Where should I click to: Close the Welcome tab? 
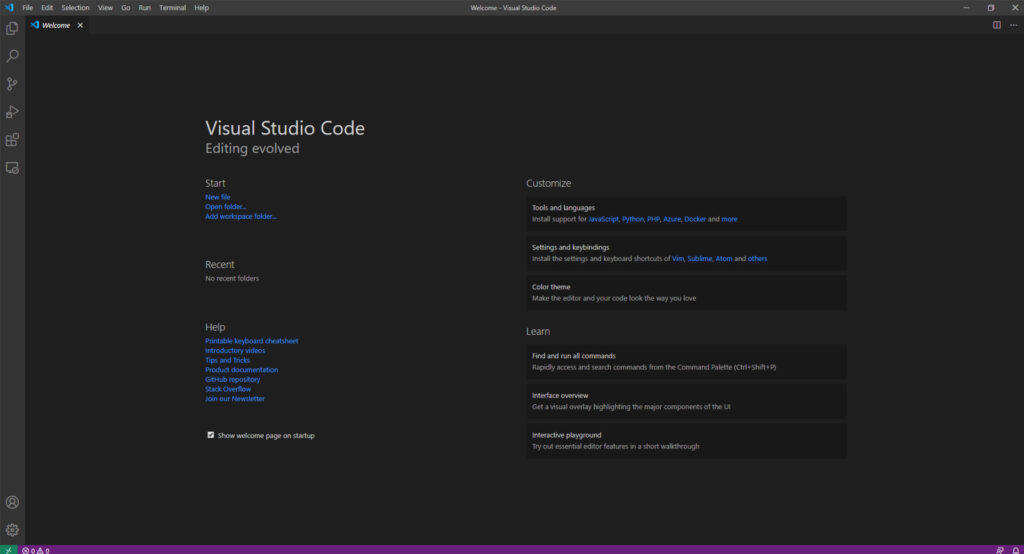80,25
